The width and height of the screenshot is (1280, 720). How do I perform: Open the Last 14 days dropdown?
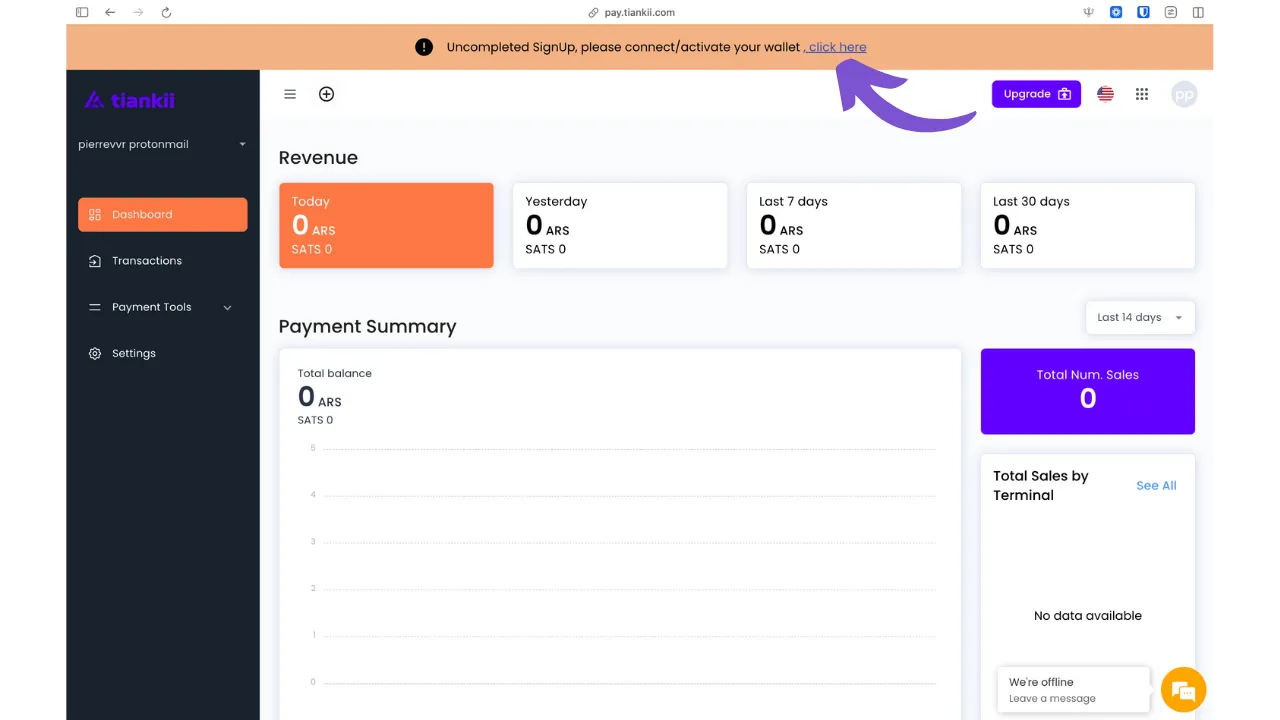pos(1139,317)
